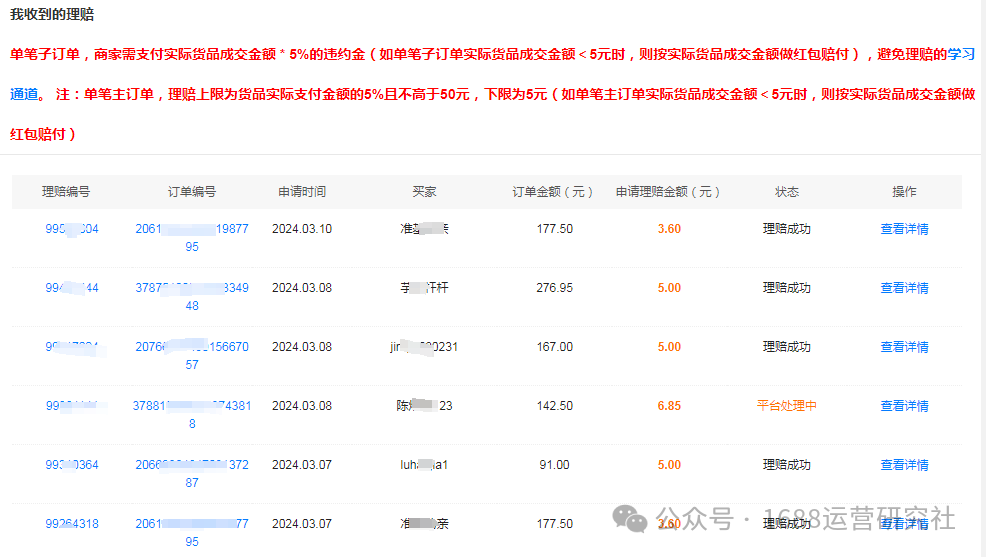The image size is (986, 557).
Task: Select 理赔成功 status in the 2024.03.10 row
Action: pos(787,229)
